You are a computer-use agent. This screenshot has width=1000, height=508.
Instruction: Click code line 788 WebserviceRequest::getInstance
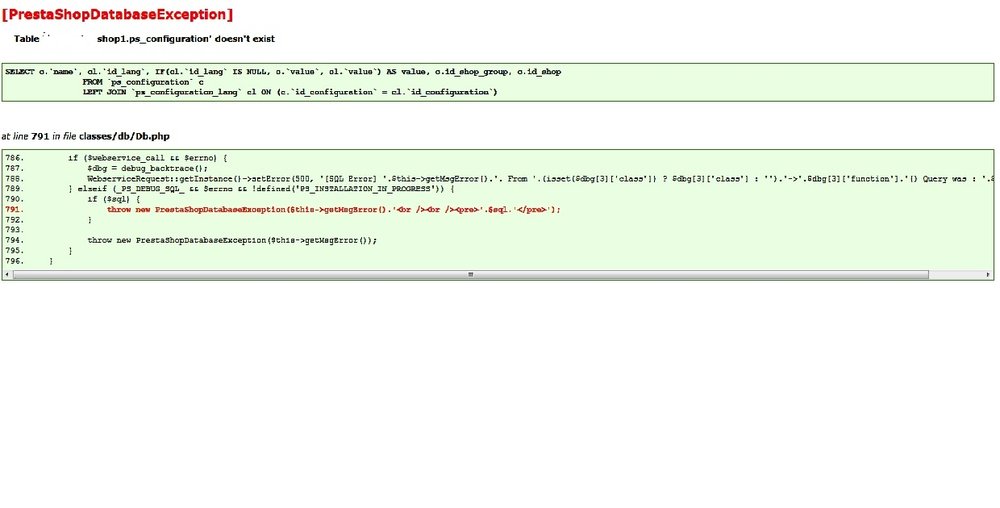point(540,179)
